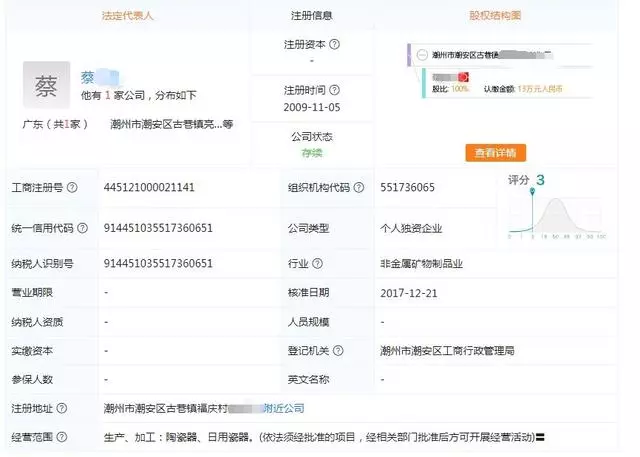Click the 公司状态 heading
640x457 pixels.
pos(312,136)
